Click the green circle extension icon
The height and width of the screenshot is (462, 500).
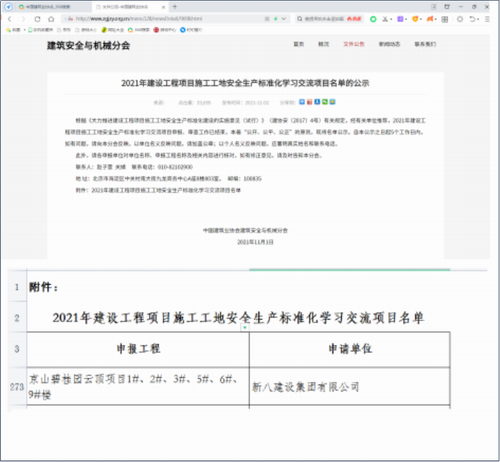pyautogui.click(x=373, y=19)
